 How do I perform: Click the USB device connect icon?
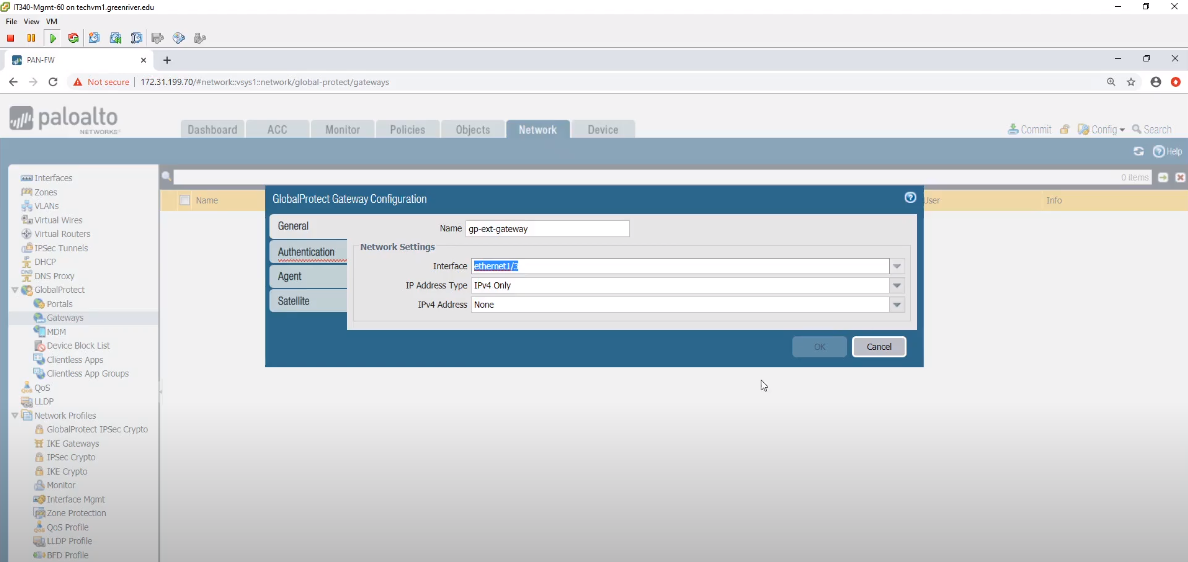200,38
